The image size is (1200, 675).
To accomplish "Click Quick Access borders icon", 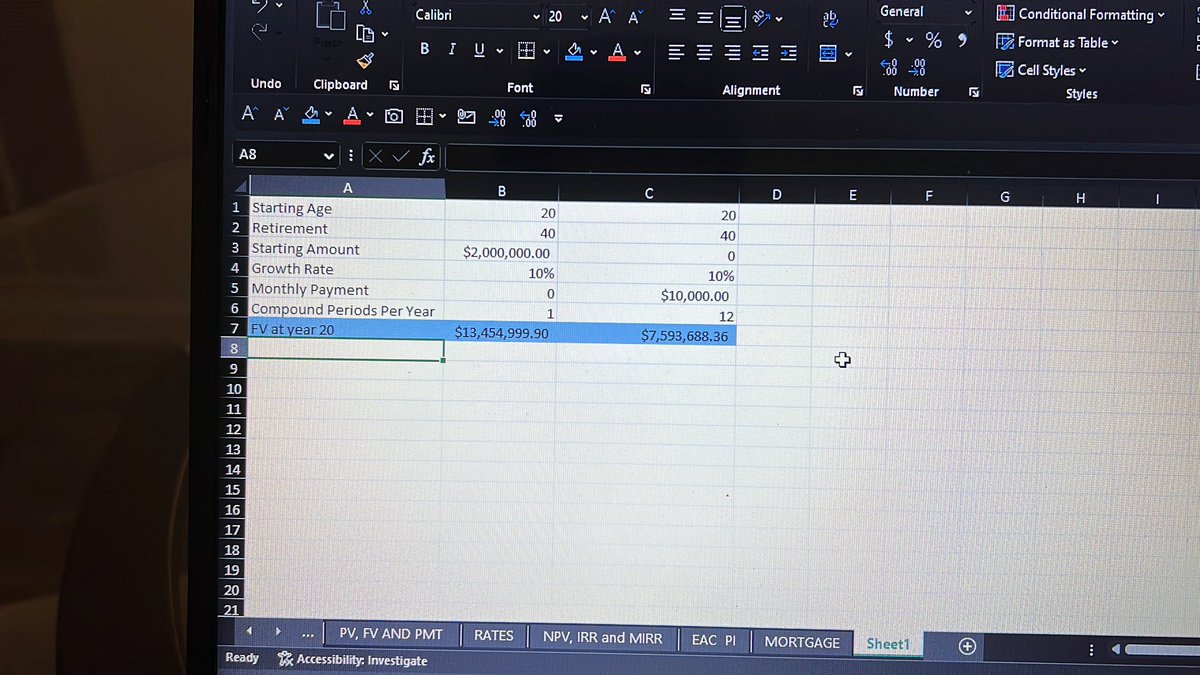I will (424, 118).
